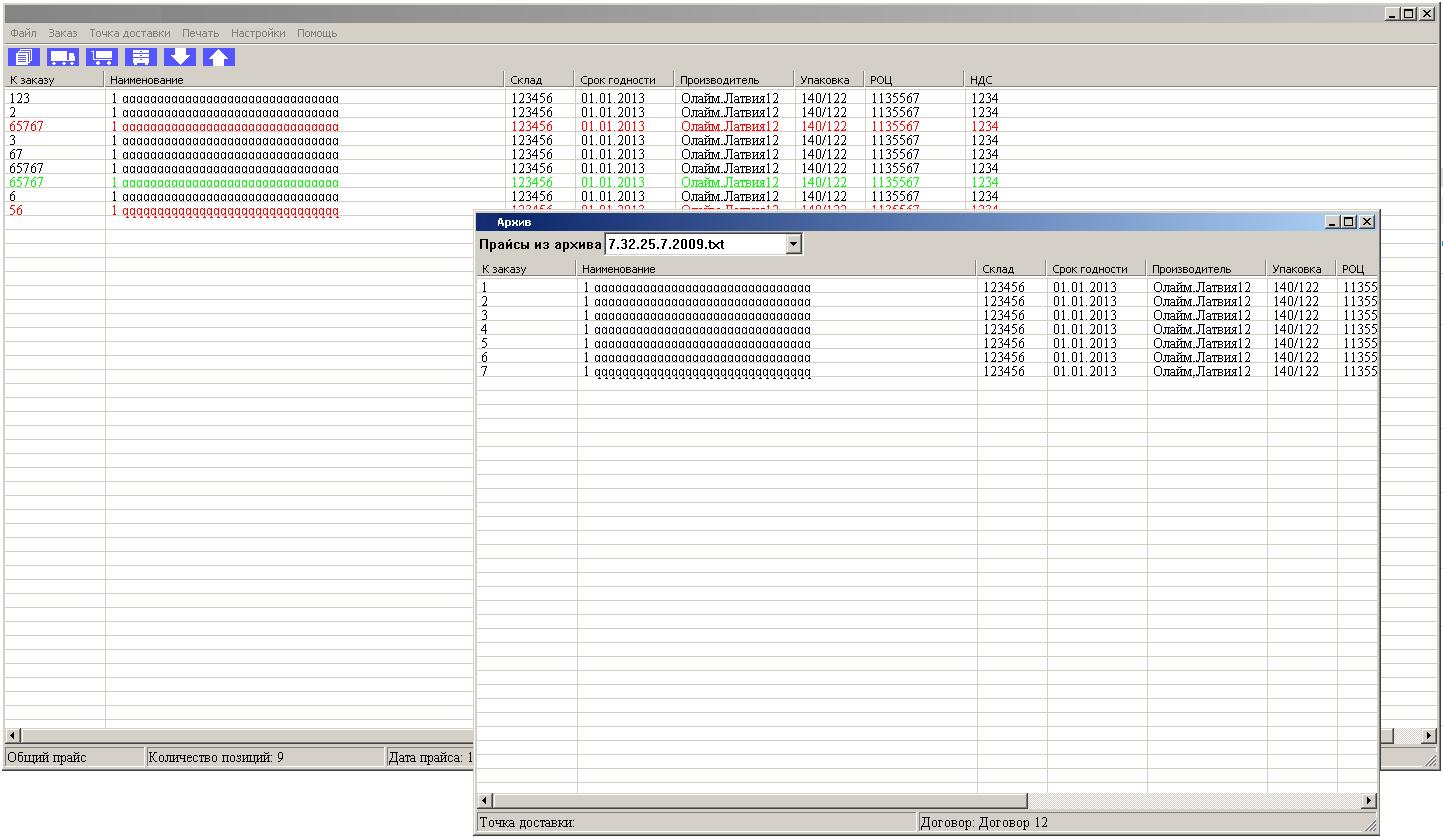
Task: Click the delivery truck toolbar icon
Action: point(62,57)
